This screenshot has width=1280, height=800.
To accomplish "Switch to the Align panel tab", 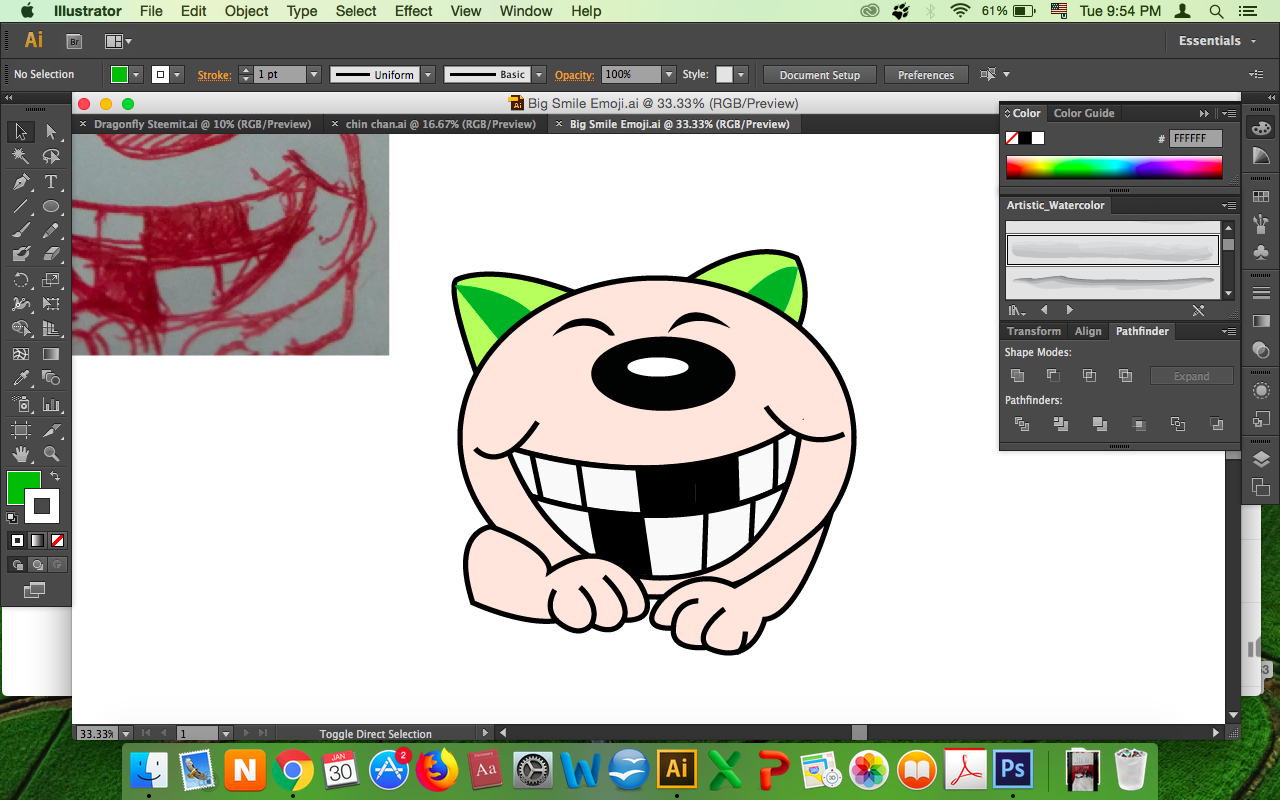I will (1088, 332).
